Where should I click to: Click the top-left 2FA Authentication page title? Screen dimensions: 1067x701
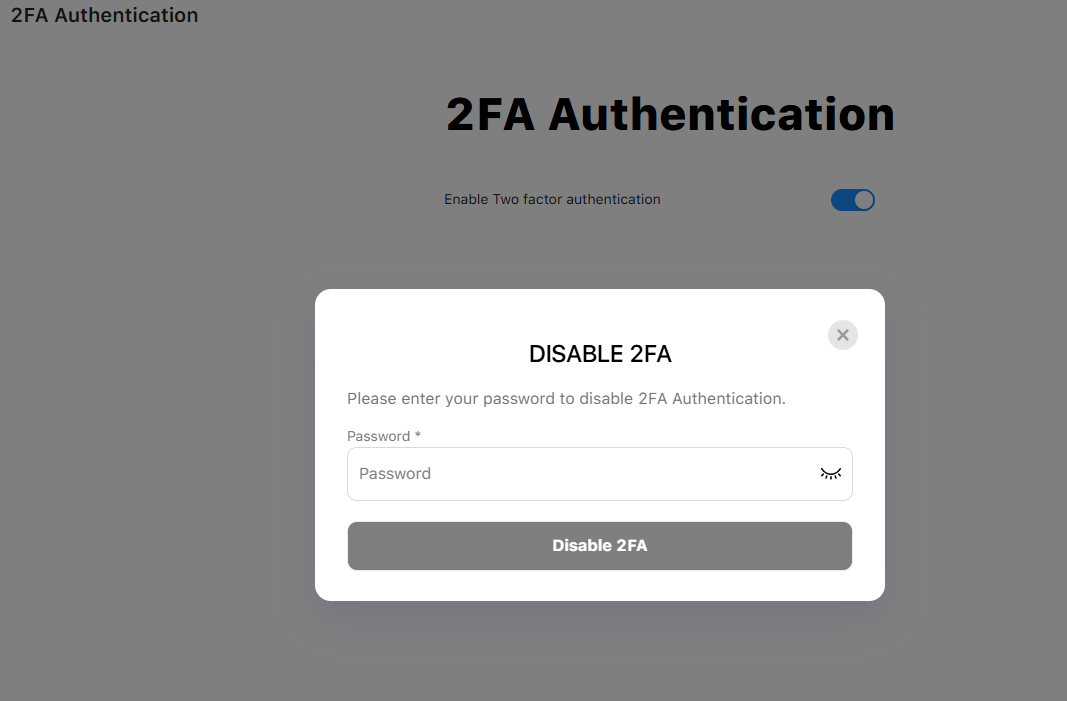[104, 15]
